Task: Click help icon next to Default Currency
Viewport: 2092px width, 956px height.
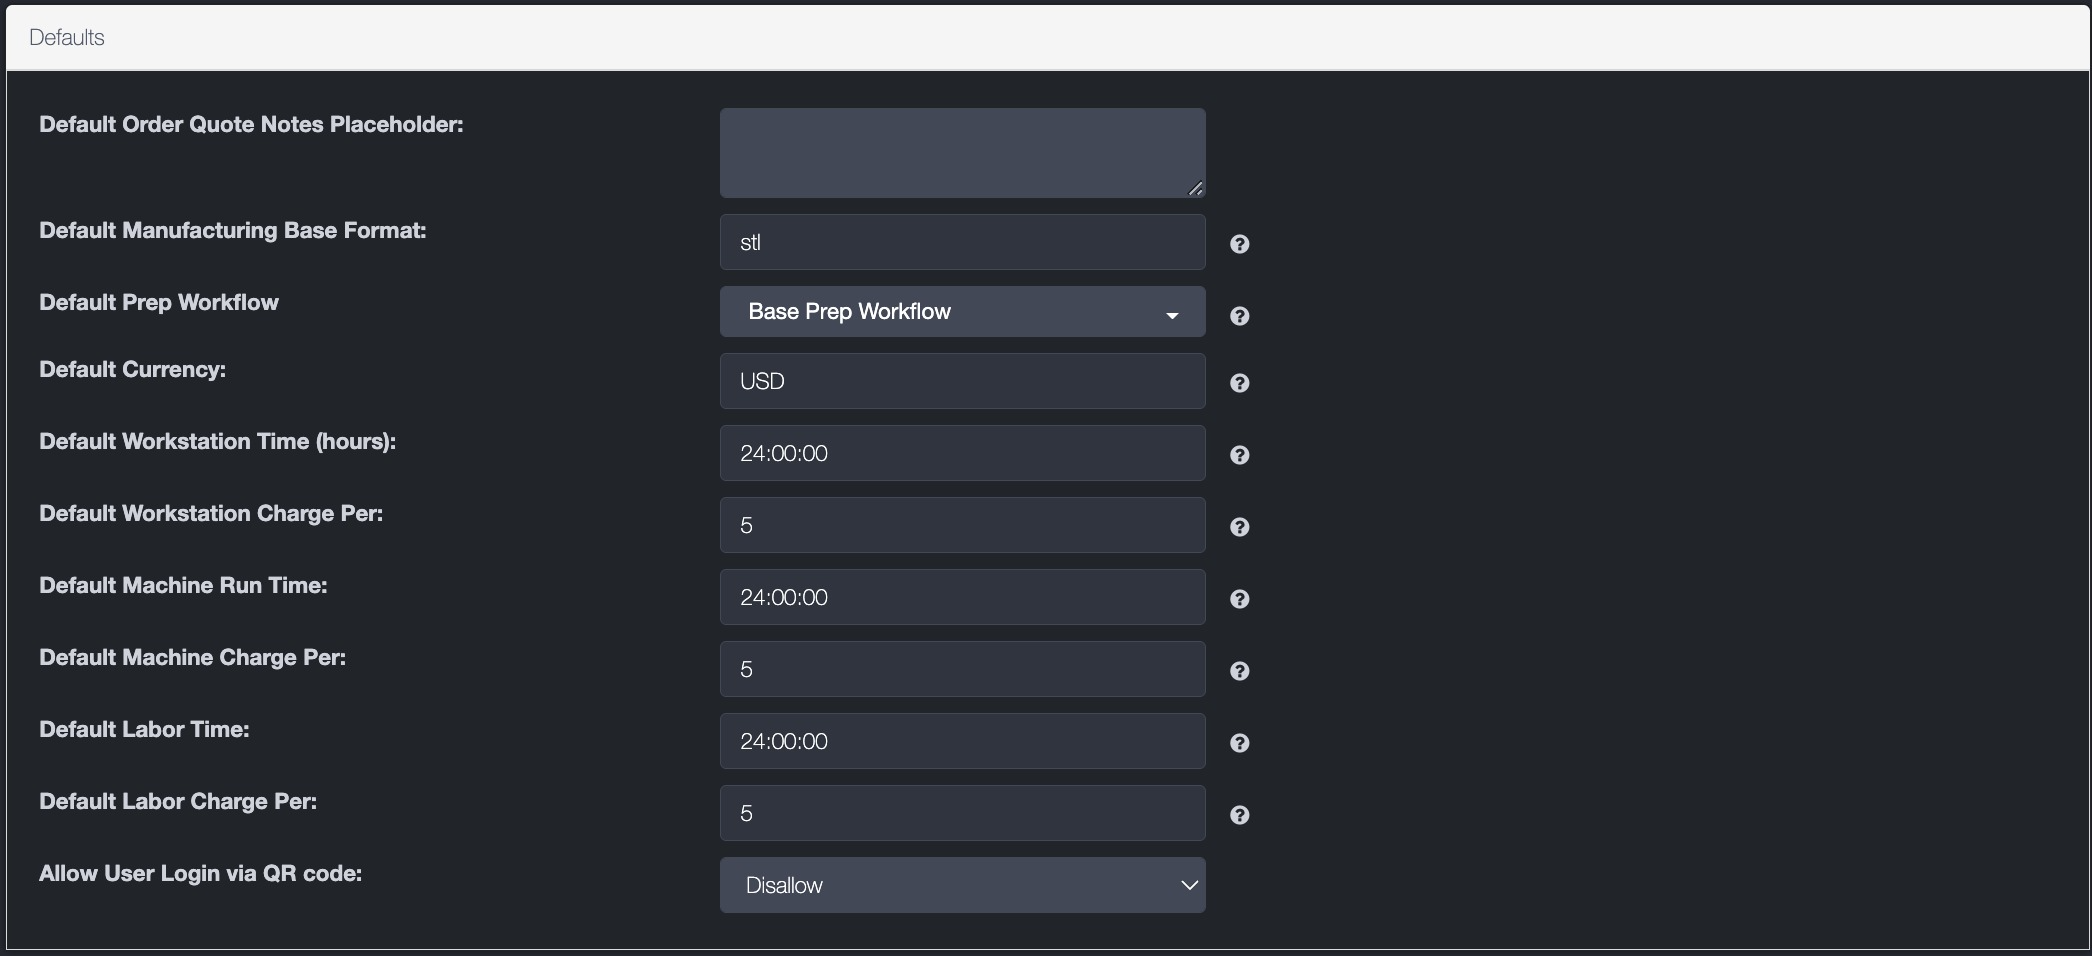Action: (1239, 383)
